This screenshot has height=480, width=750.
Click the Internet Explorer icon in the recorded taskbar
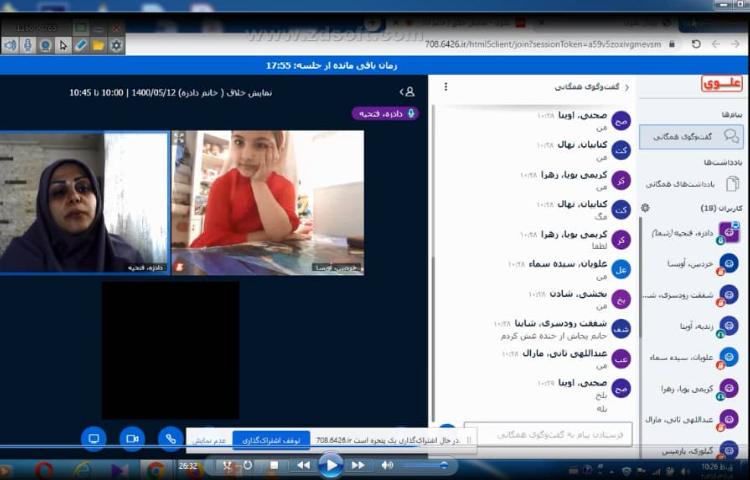83,471
